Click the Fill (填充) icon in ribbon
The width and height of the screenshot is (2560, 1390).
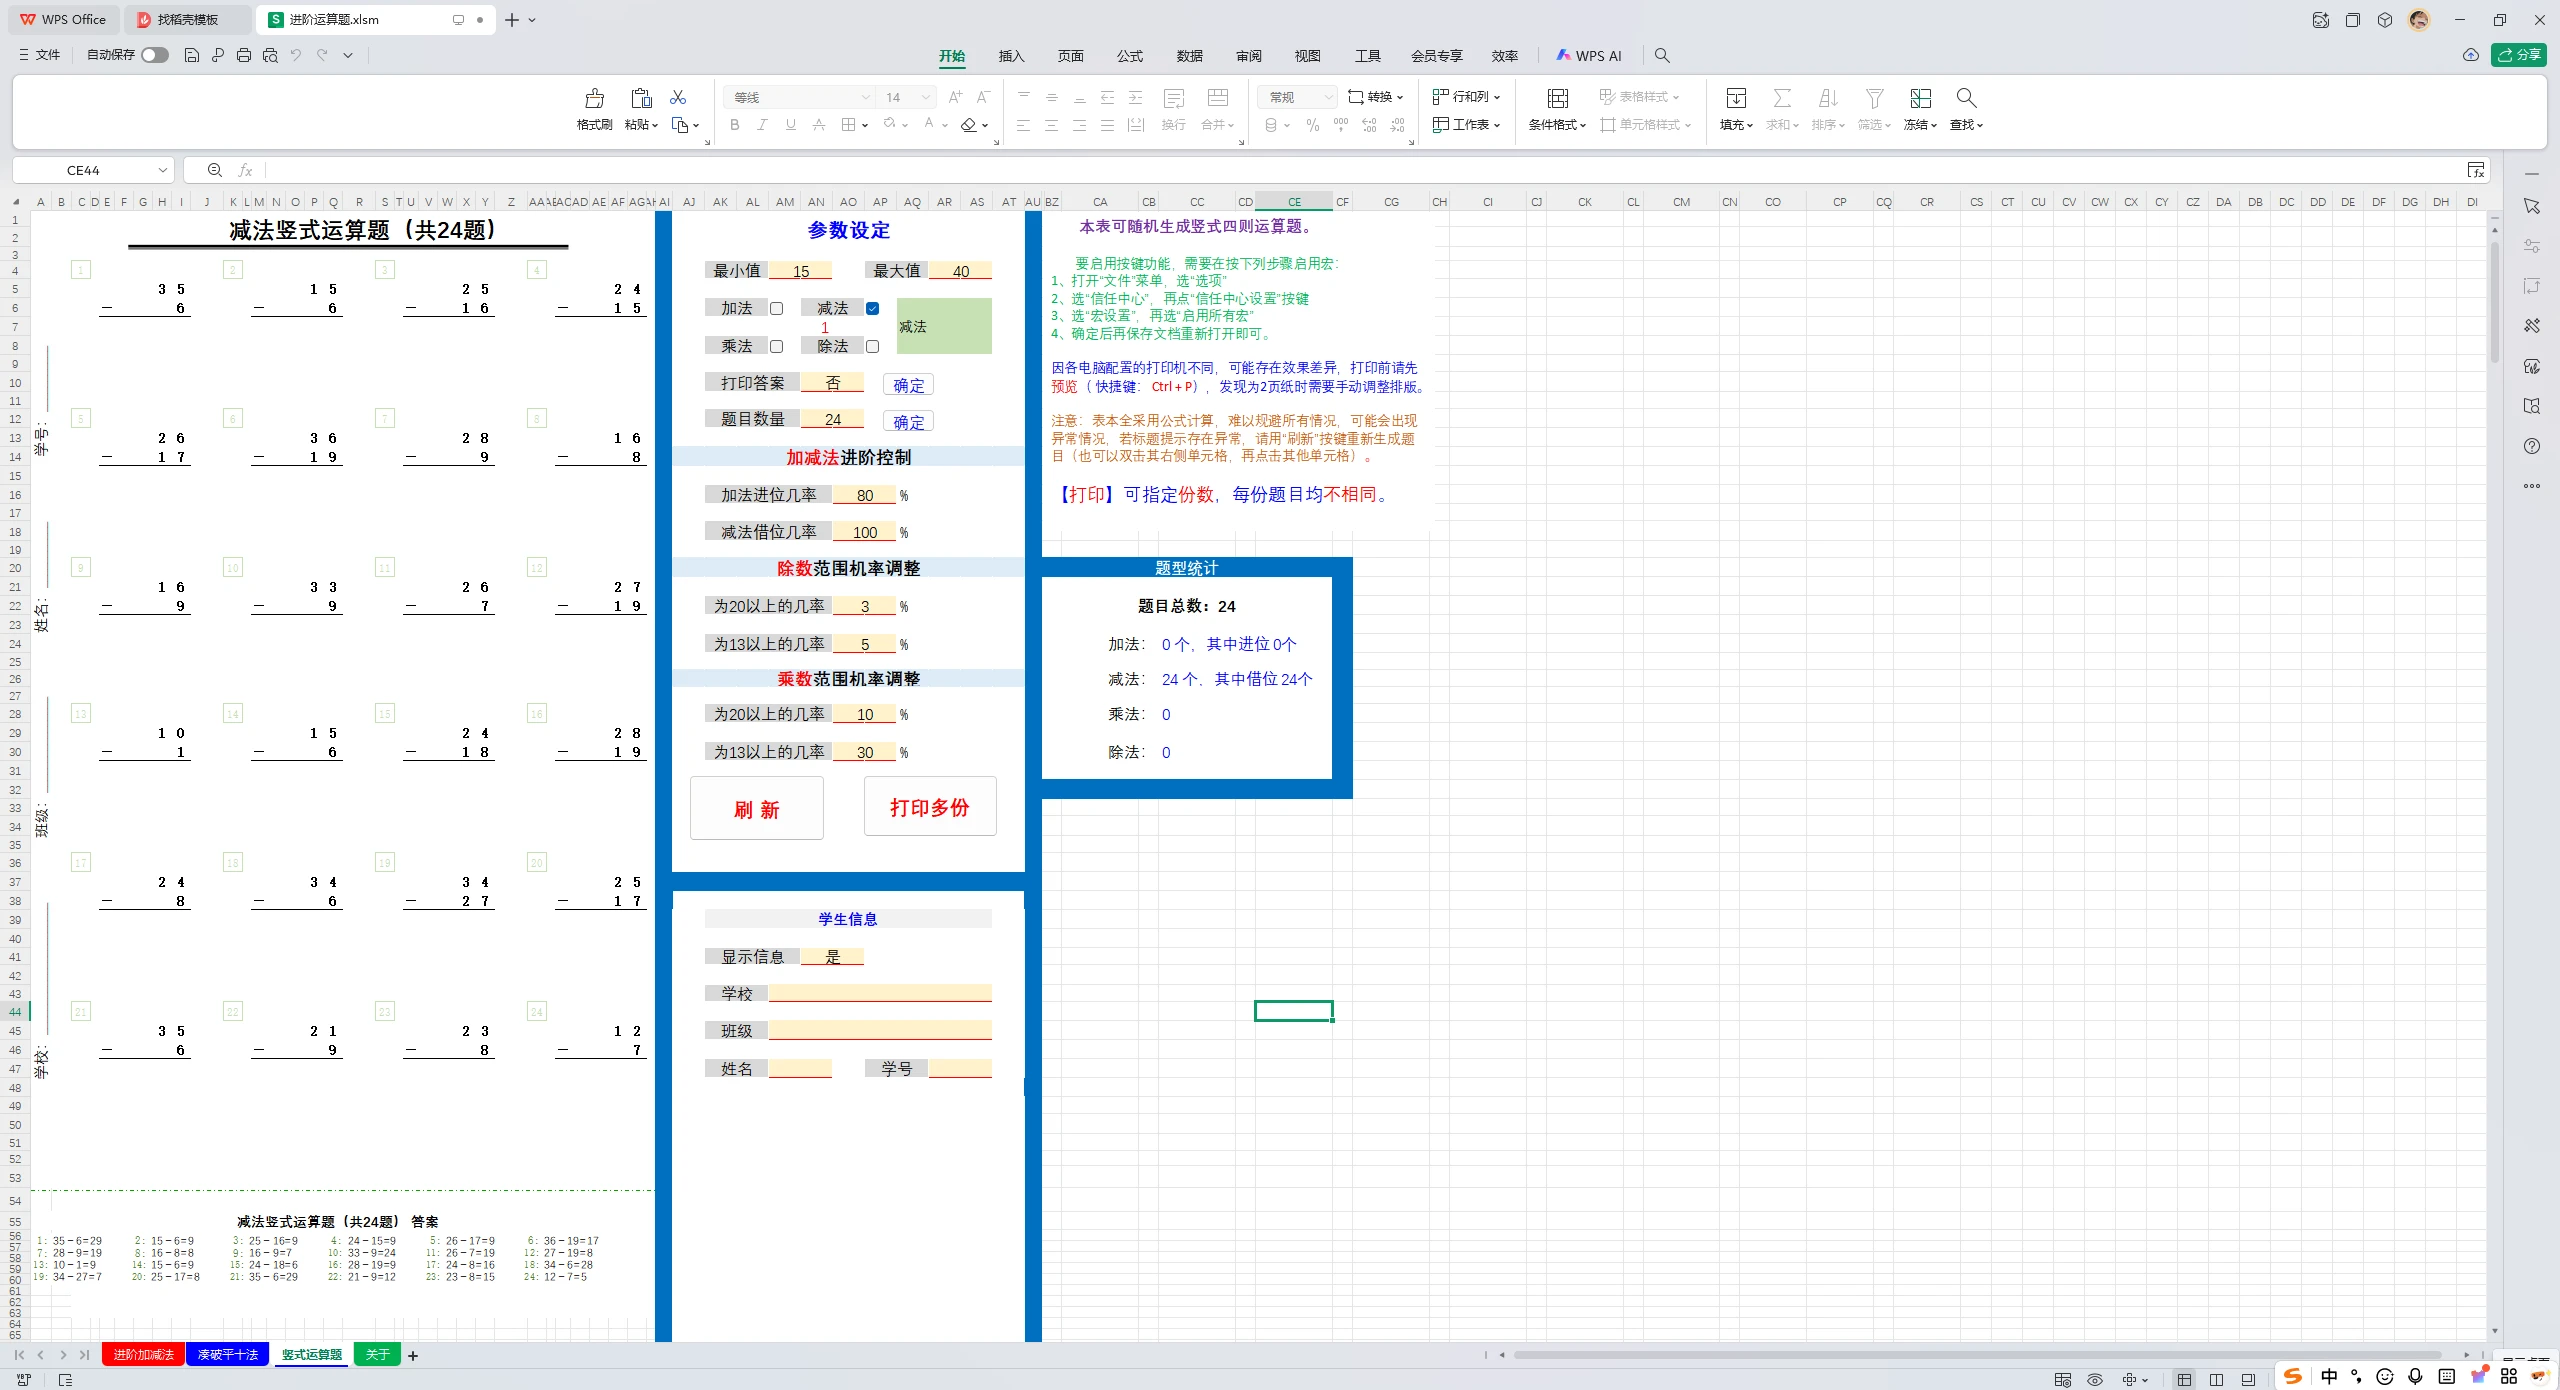tap(1736, 98)
